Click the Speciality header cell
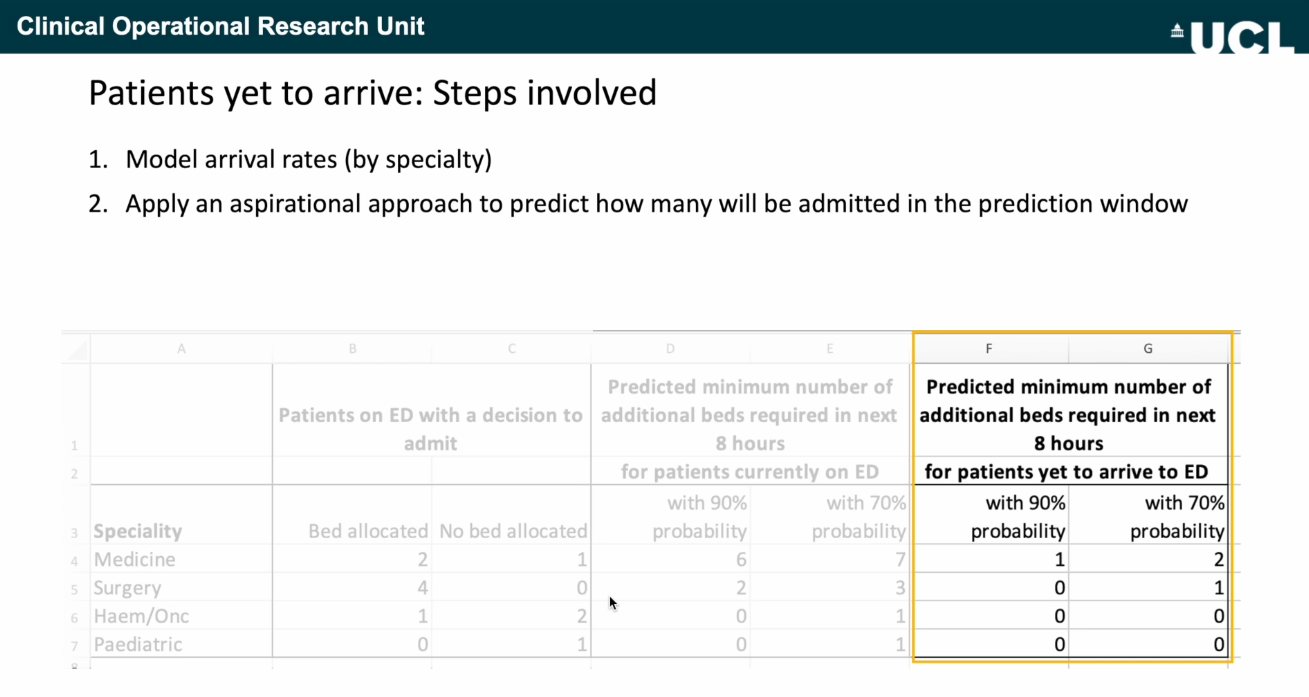This screenshot has height=697, width=1309. click(138, 531)
